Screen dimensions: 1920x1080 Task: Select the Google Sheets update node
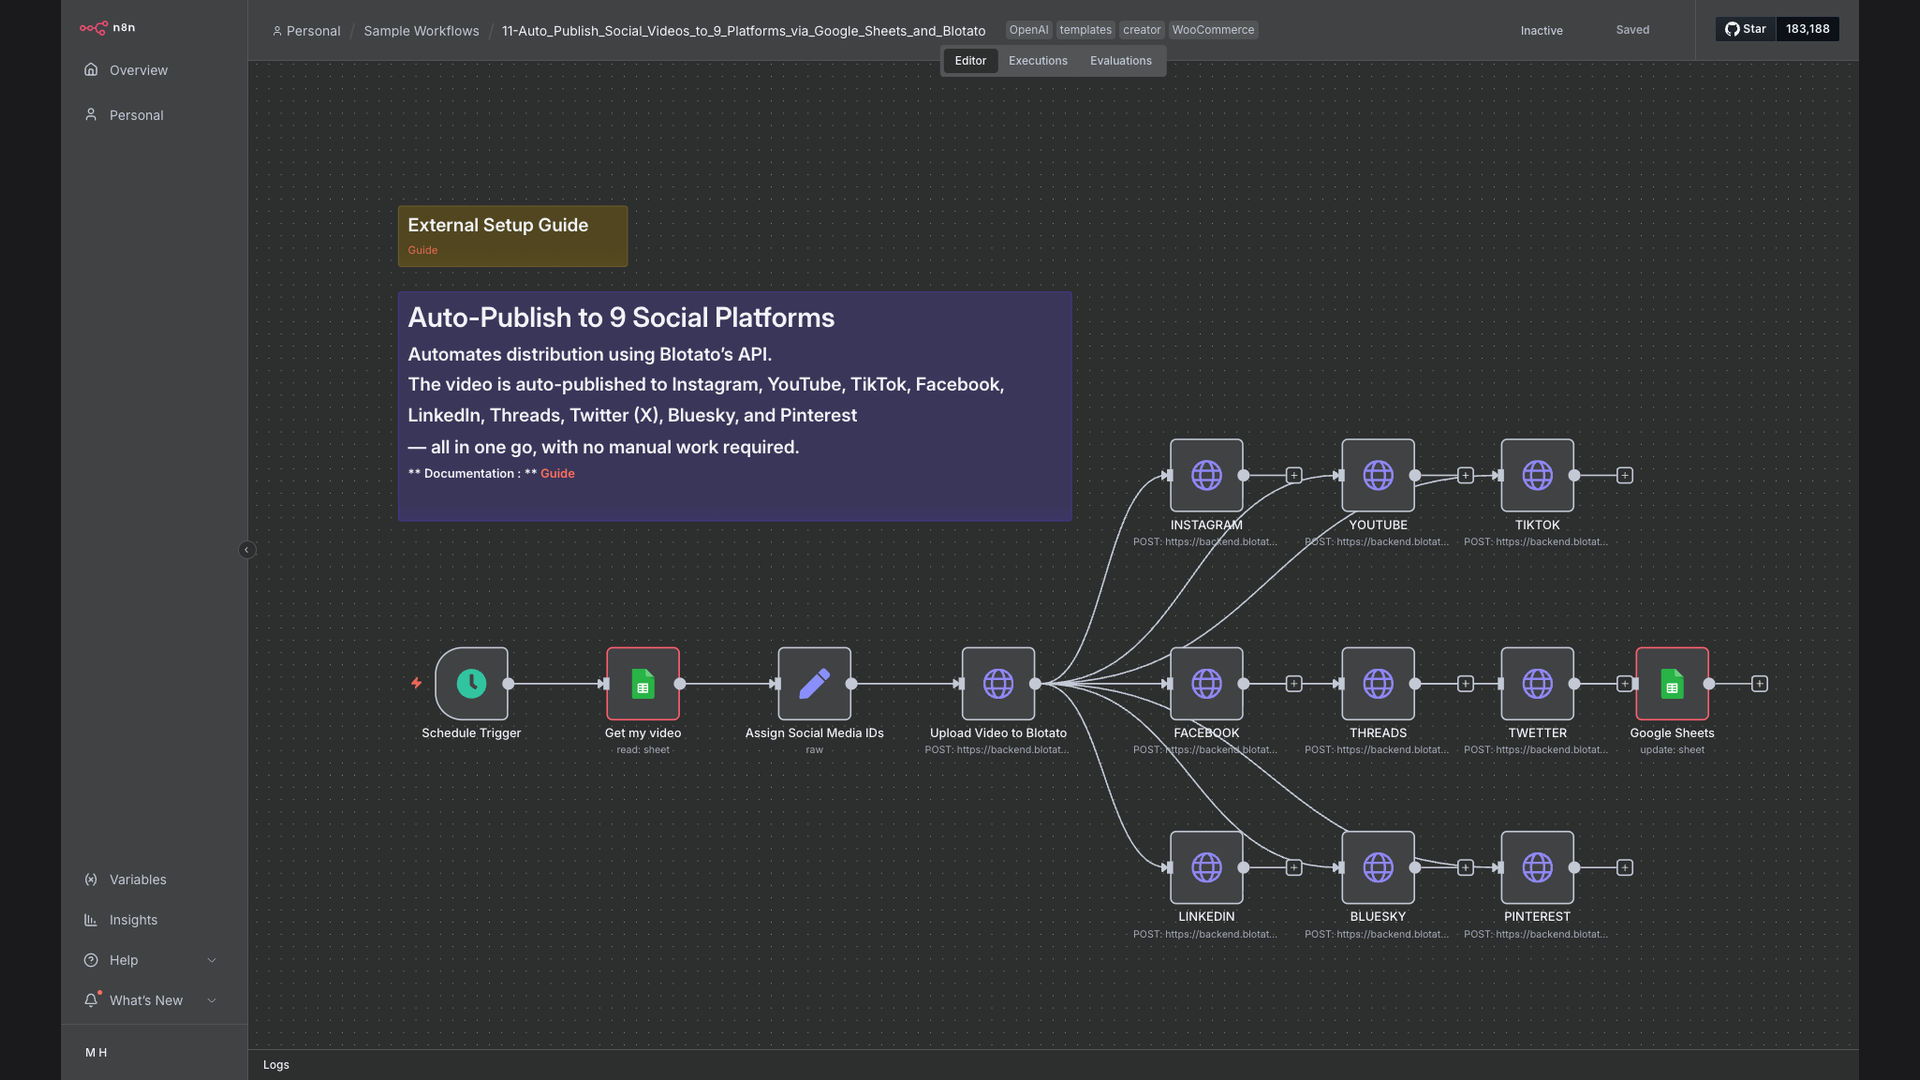click(1672, 684)
